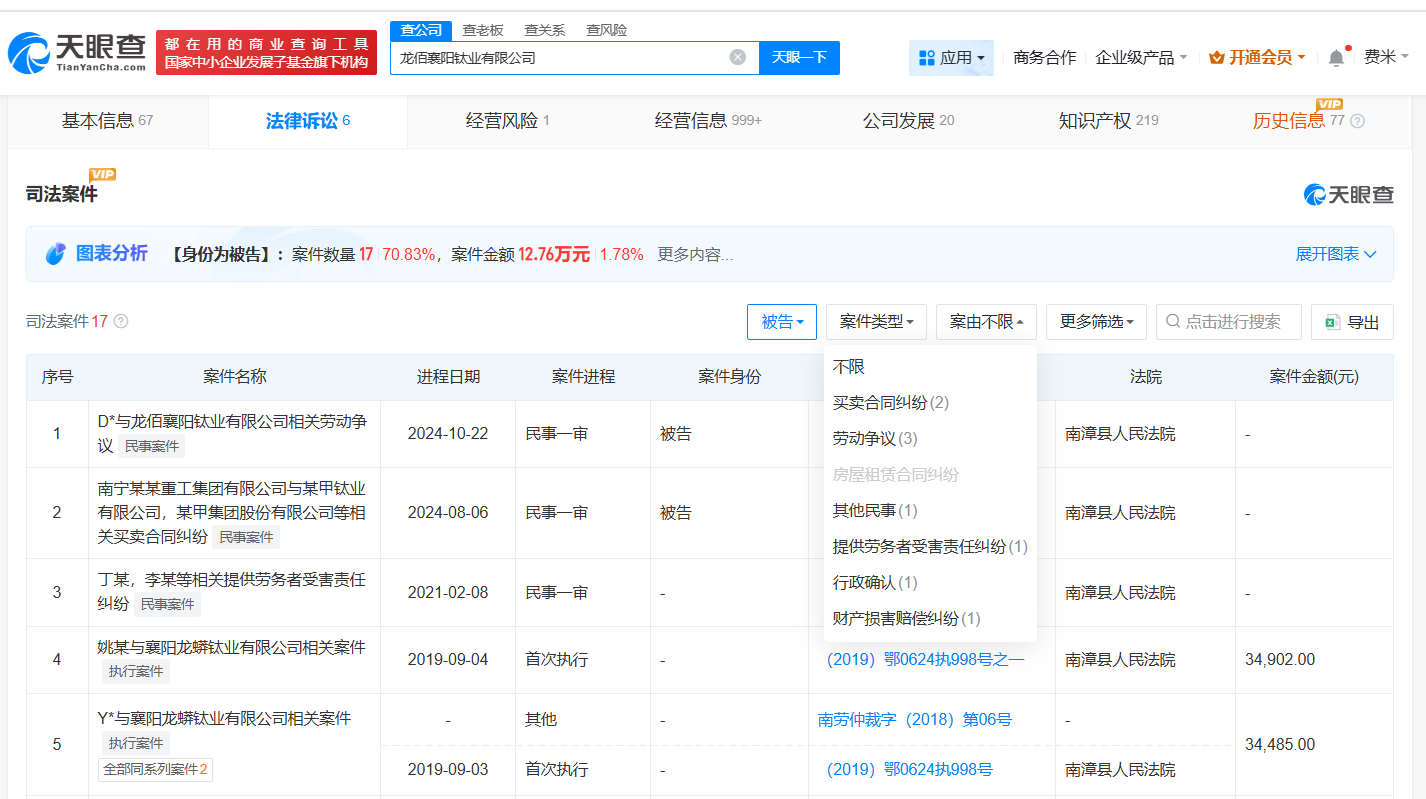The height and width of the screenshot is (799, 1426).
Task: Click the Excel icon on the 导出 button
Action: pos(1333,321)
